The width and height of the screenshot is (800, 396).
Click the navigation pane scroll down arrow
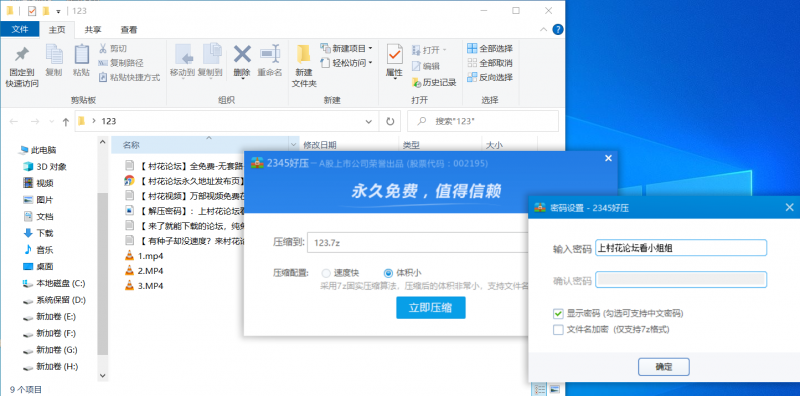coord(103,375)
